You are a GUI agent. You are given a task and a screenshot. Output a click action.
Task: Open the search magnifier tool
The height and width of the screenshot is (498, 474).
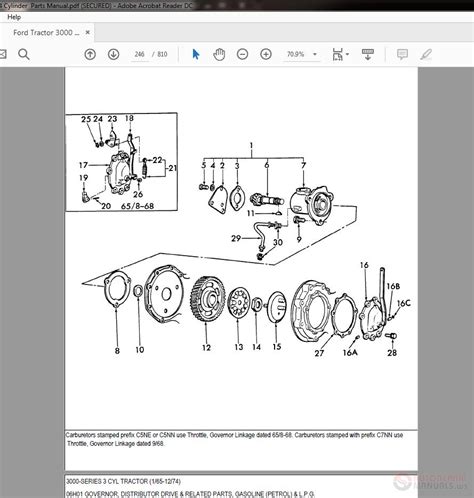click(24, 54)
